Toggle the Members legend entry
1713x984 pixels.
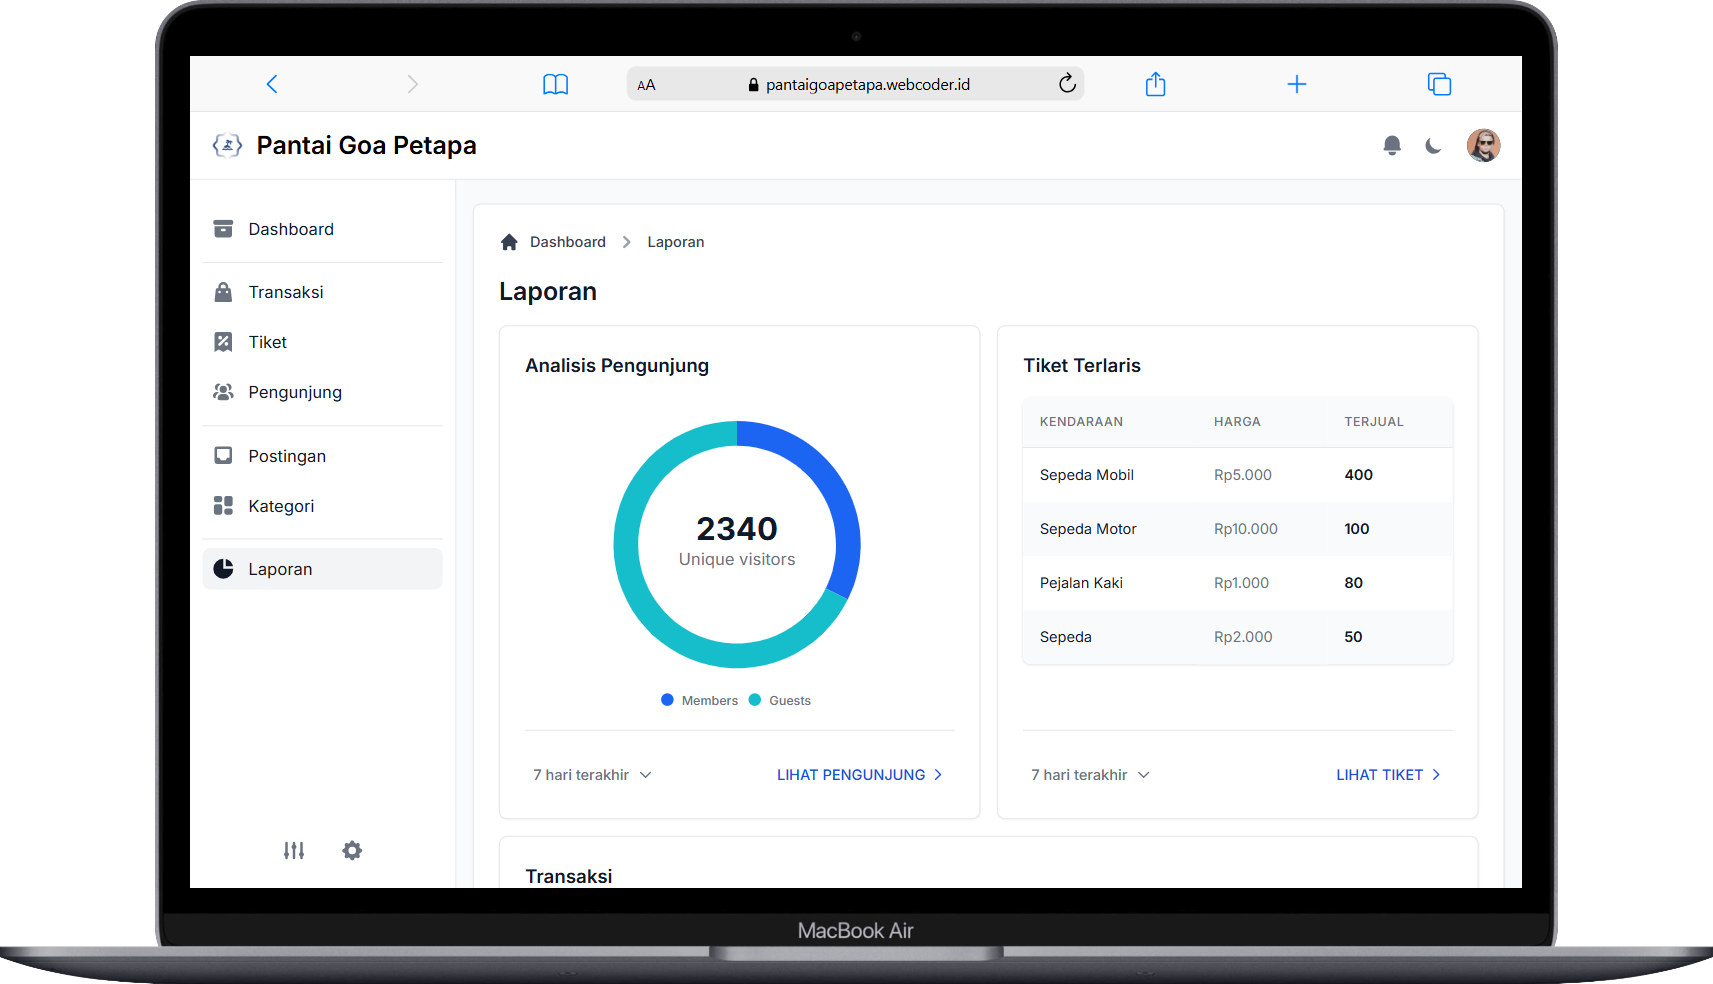click(699, 700)
